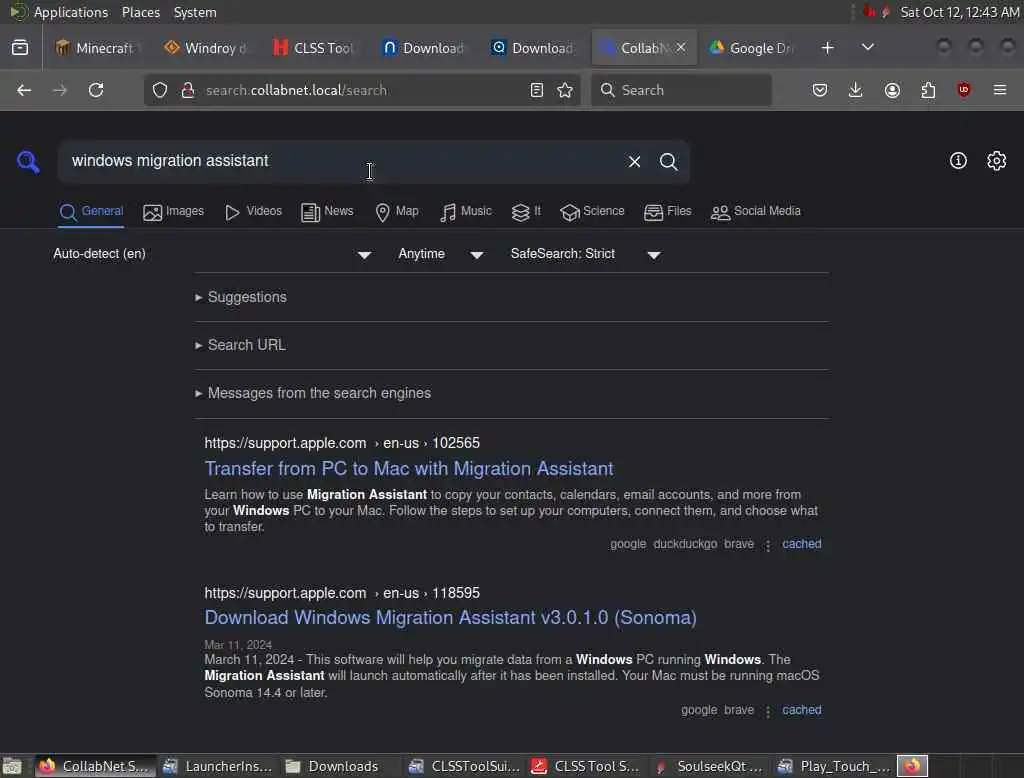Open first result's engine options dots icon
The height and width of the screenshot is (778, 1024).
click(768, 545)
